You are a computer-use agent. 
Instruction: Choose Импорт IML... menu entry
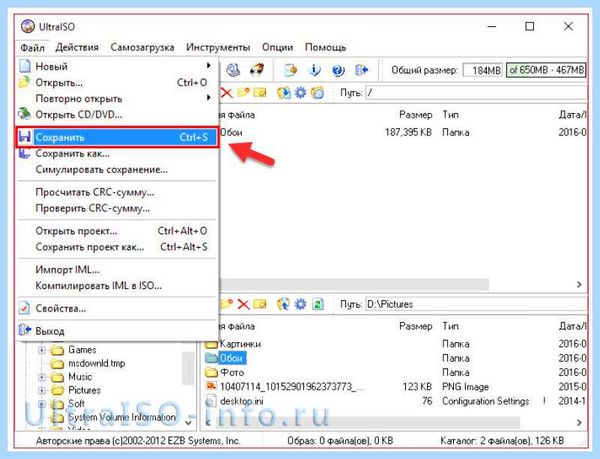(117, 270)
